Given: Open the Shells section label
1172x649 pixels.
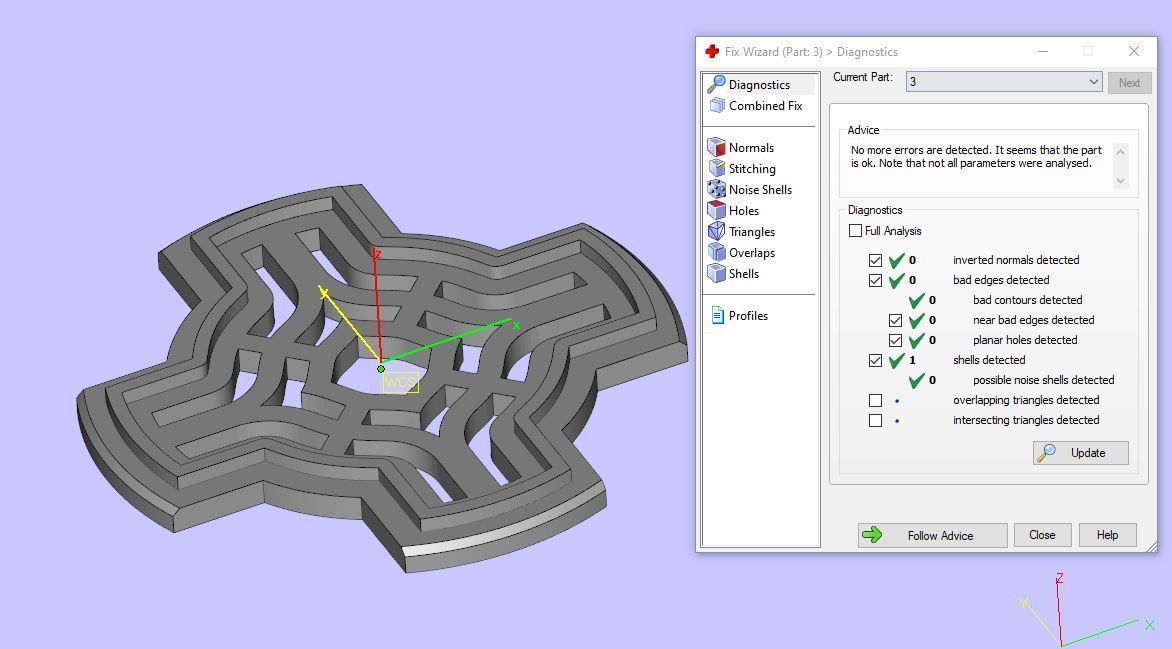Looking at the screenshot, I should [x=744, y=273].
